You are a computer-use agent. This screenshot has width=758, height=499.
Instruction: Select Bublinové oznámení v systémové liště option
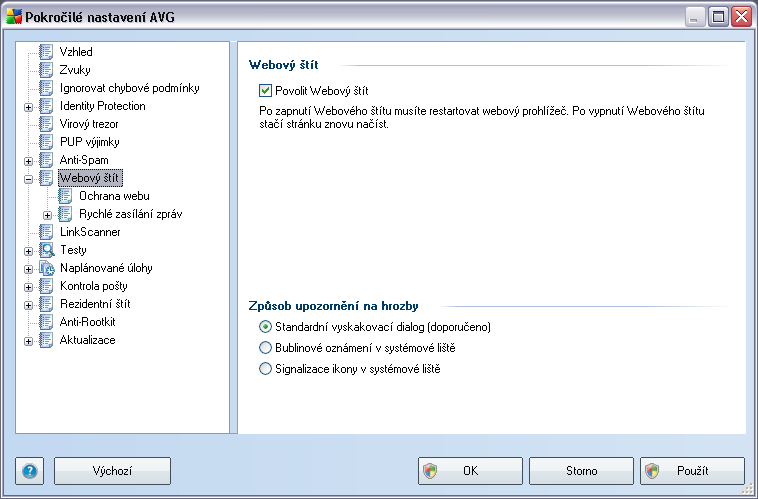coord(265,348)
